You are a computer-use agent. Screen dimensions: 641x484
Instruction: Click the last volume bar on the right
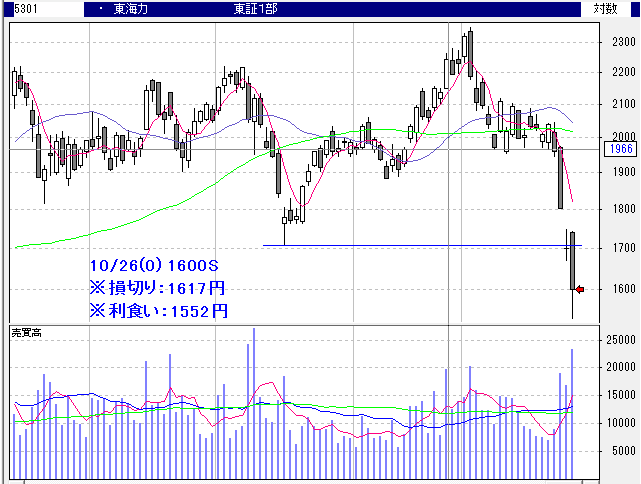tap(572, 415)
